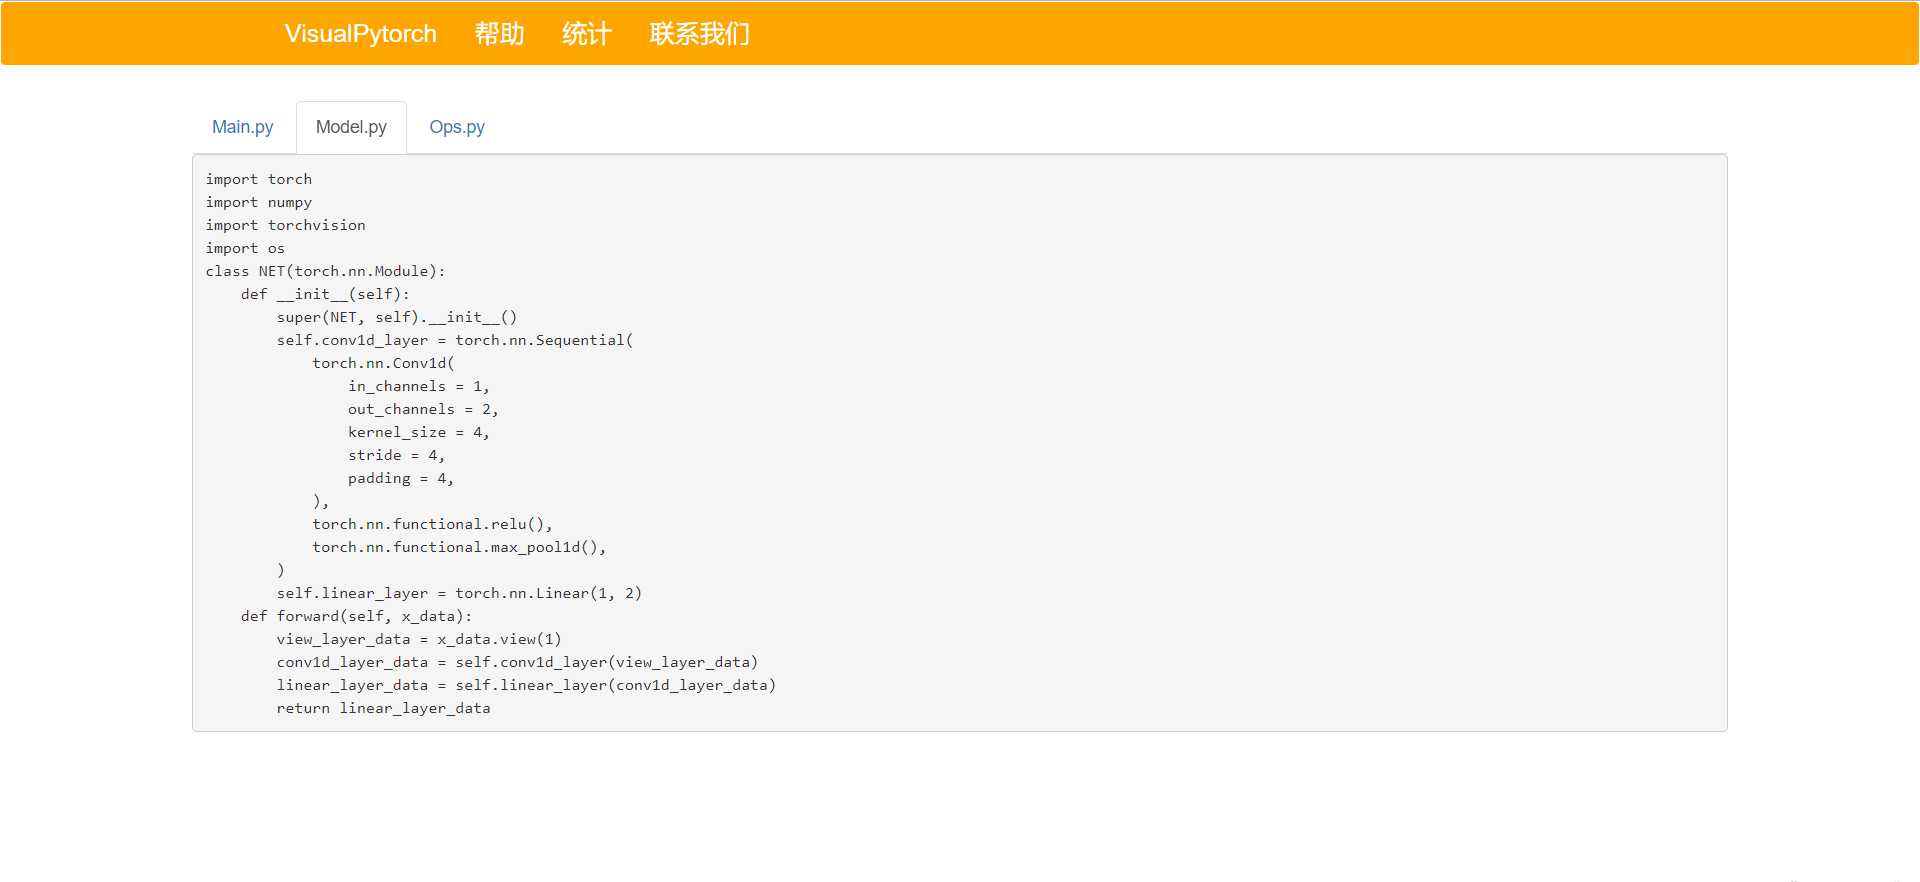Screen dimensions: 1920x882
Task: Click the 'view_layer_data = x_data.view(1)' line
Action: pyautogui.click(x=419, y=639)
